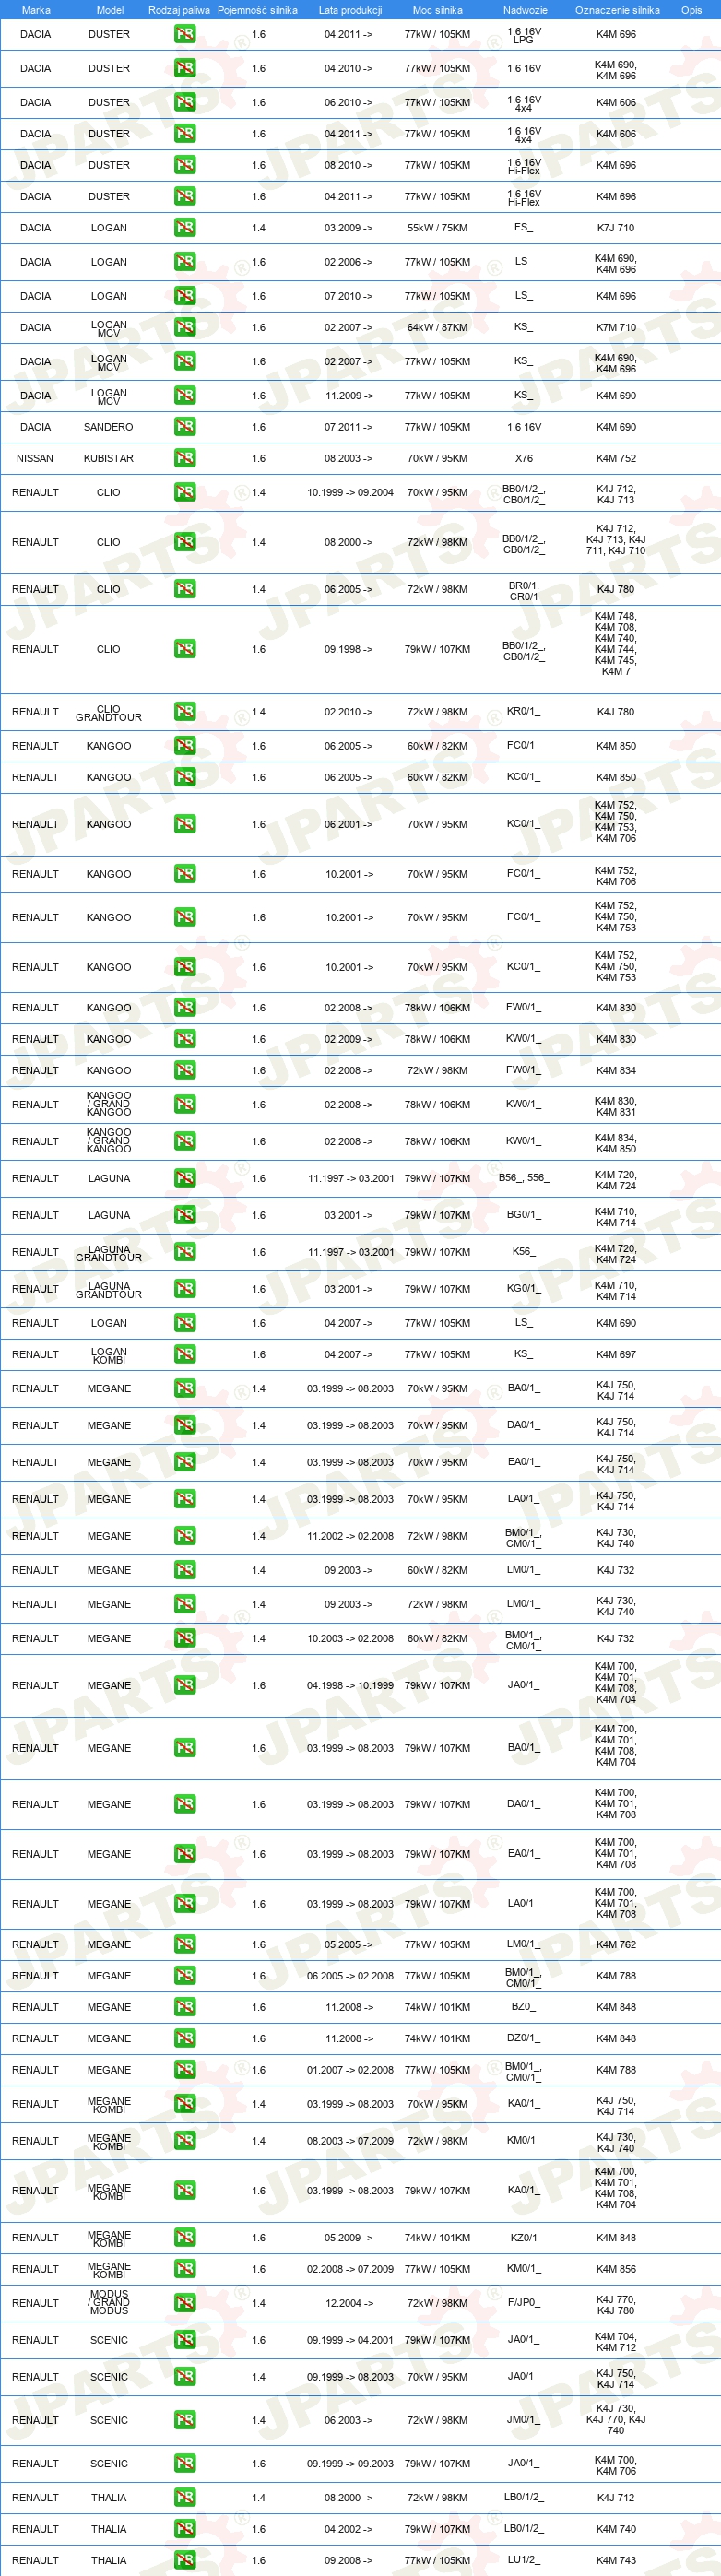
Task: Click the FS_ body code
Action: point(524,227)
